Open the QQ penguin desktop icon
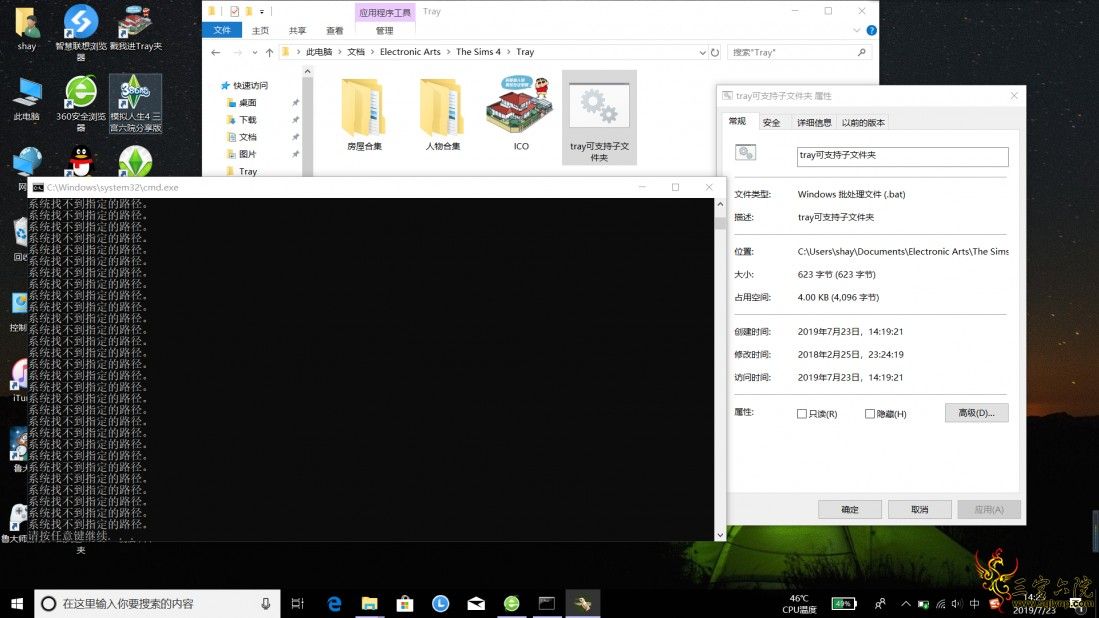Image resolution: width=1099 pixels, height=618 pixels. 81,161
